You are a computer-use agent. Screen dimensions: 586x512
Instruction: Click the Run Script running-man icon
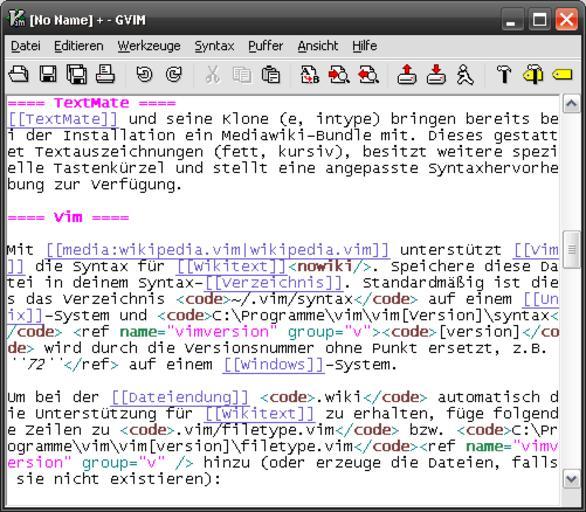click(x=465, y=74)
